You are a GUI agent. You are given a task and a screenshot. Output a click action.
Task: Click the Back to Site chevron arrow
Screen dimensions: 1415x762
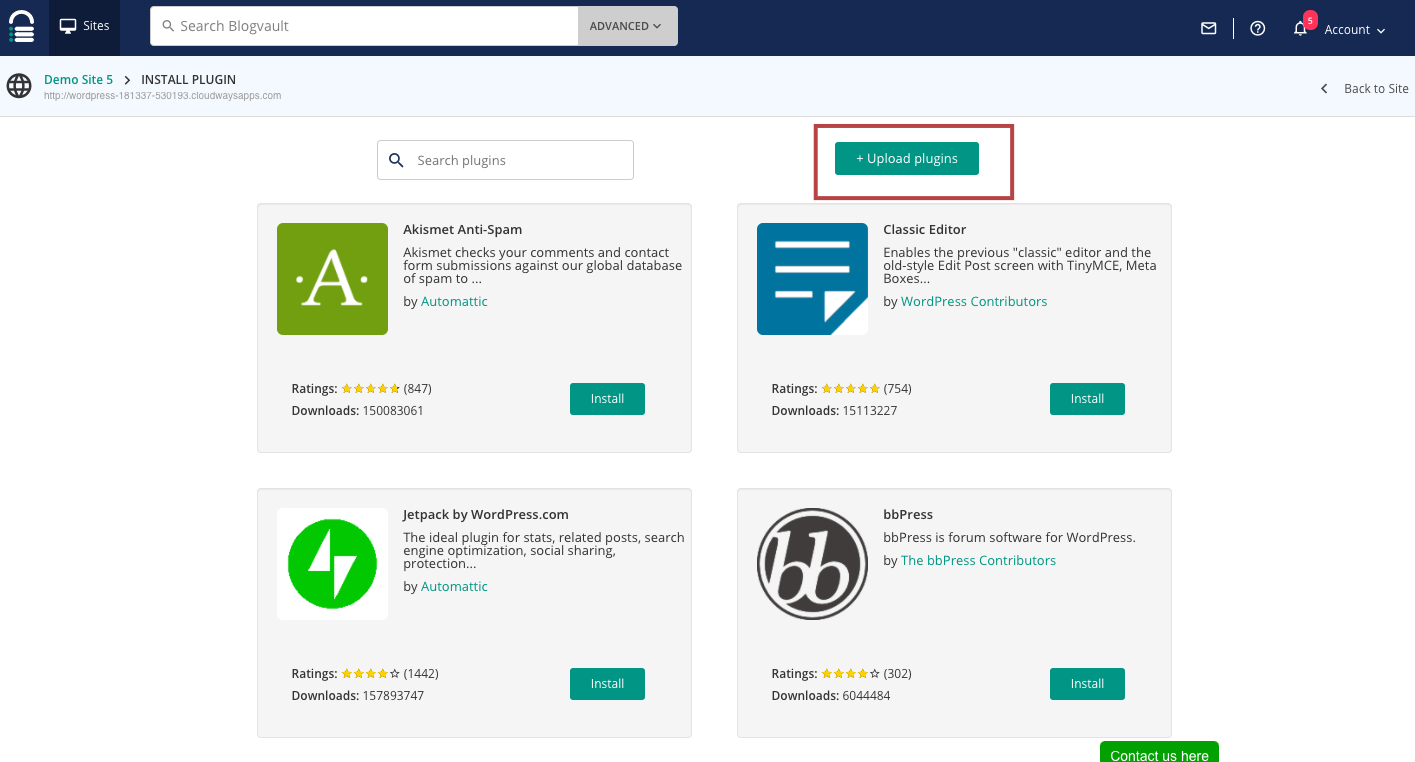point(1324,88)
